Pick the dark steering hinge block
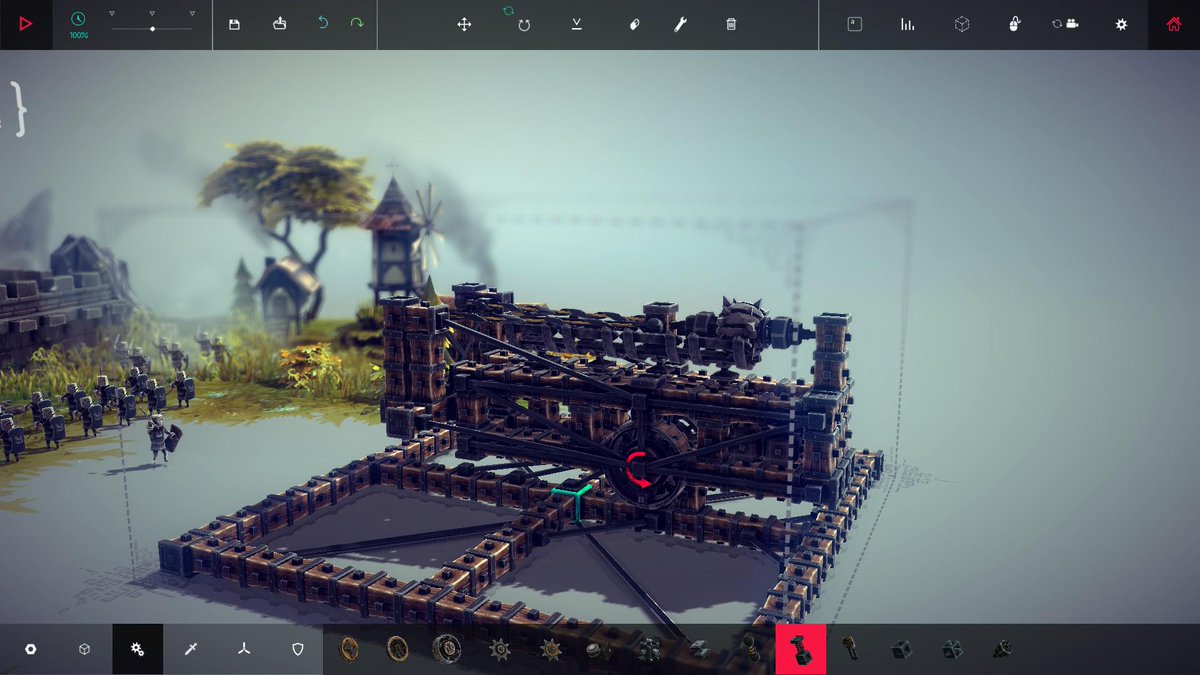Viewport: 1200px width, 675px height. pos(649,649)
